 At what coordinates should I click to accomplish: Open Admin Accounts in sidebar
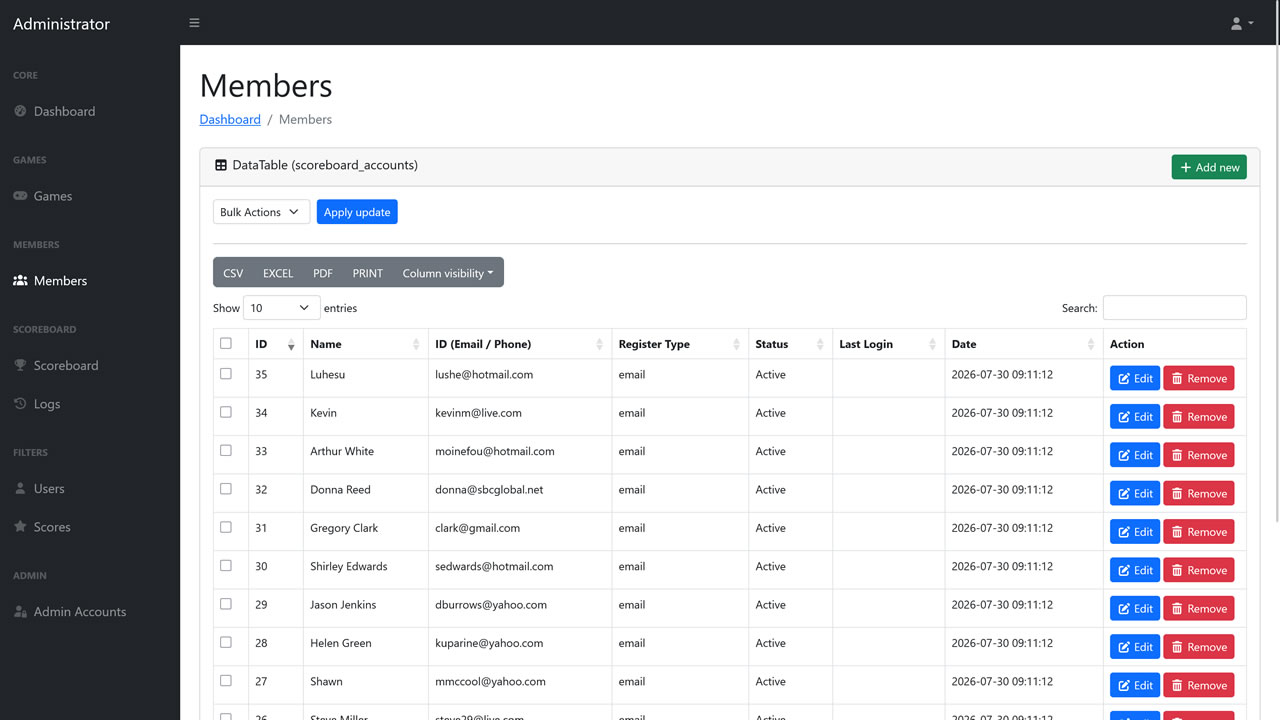click(x=80, y=612)
